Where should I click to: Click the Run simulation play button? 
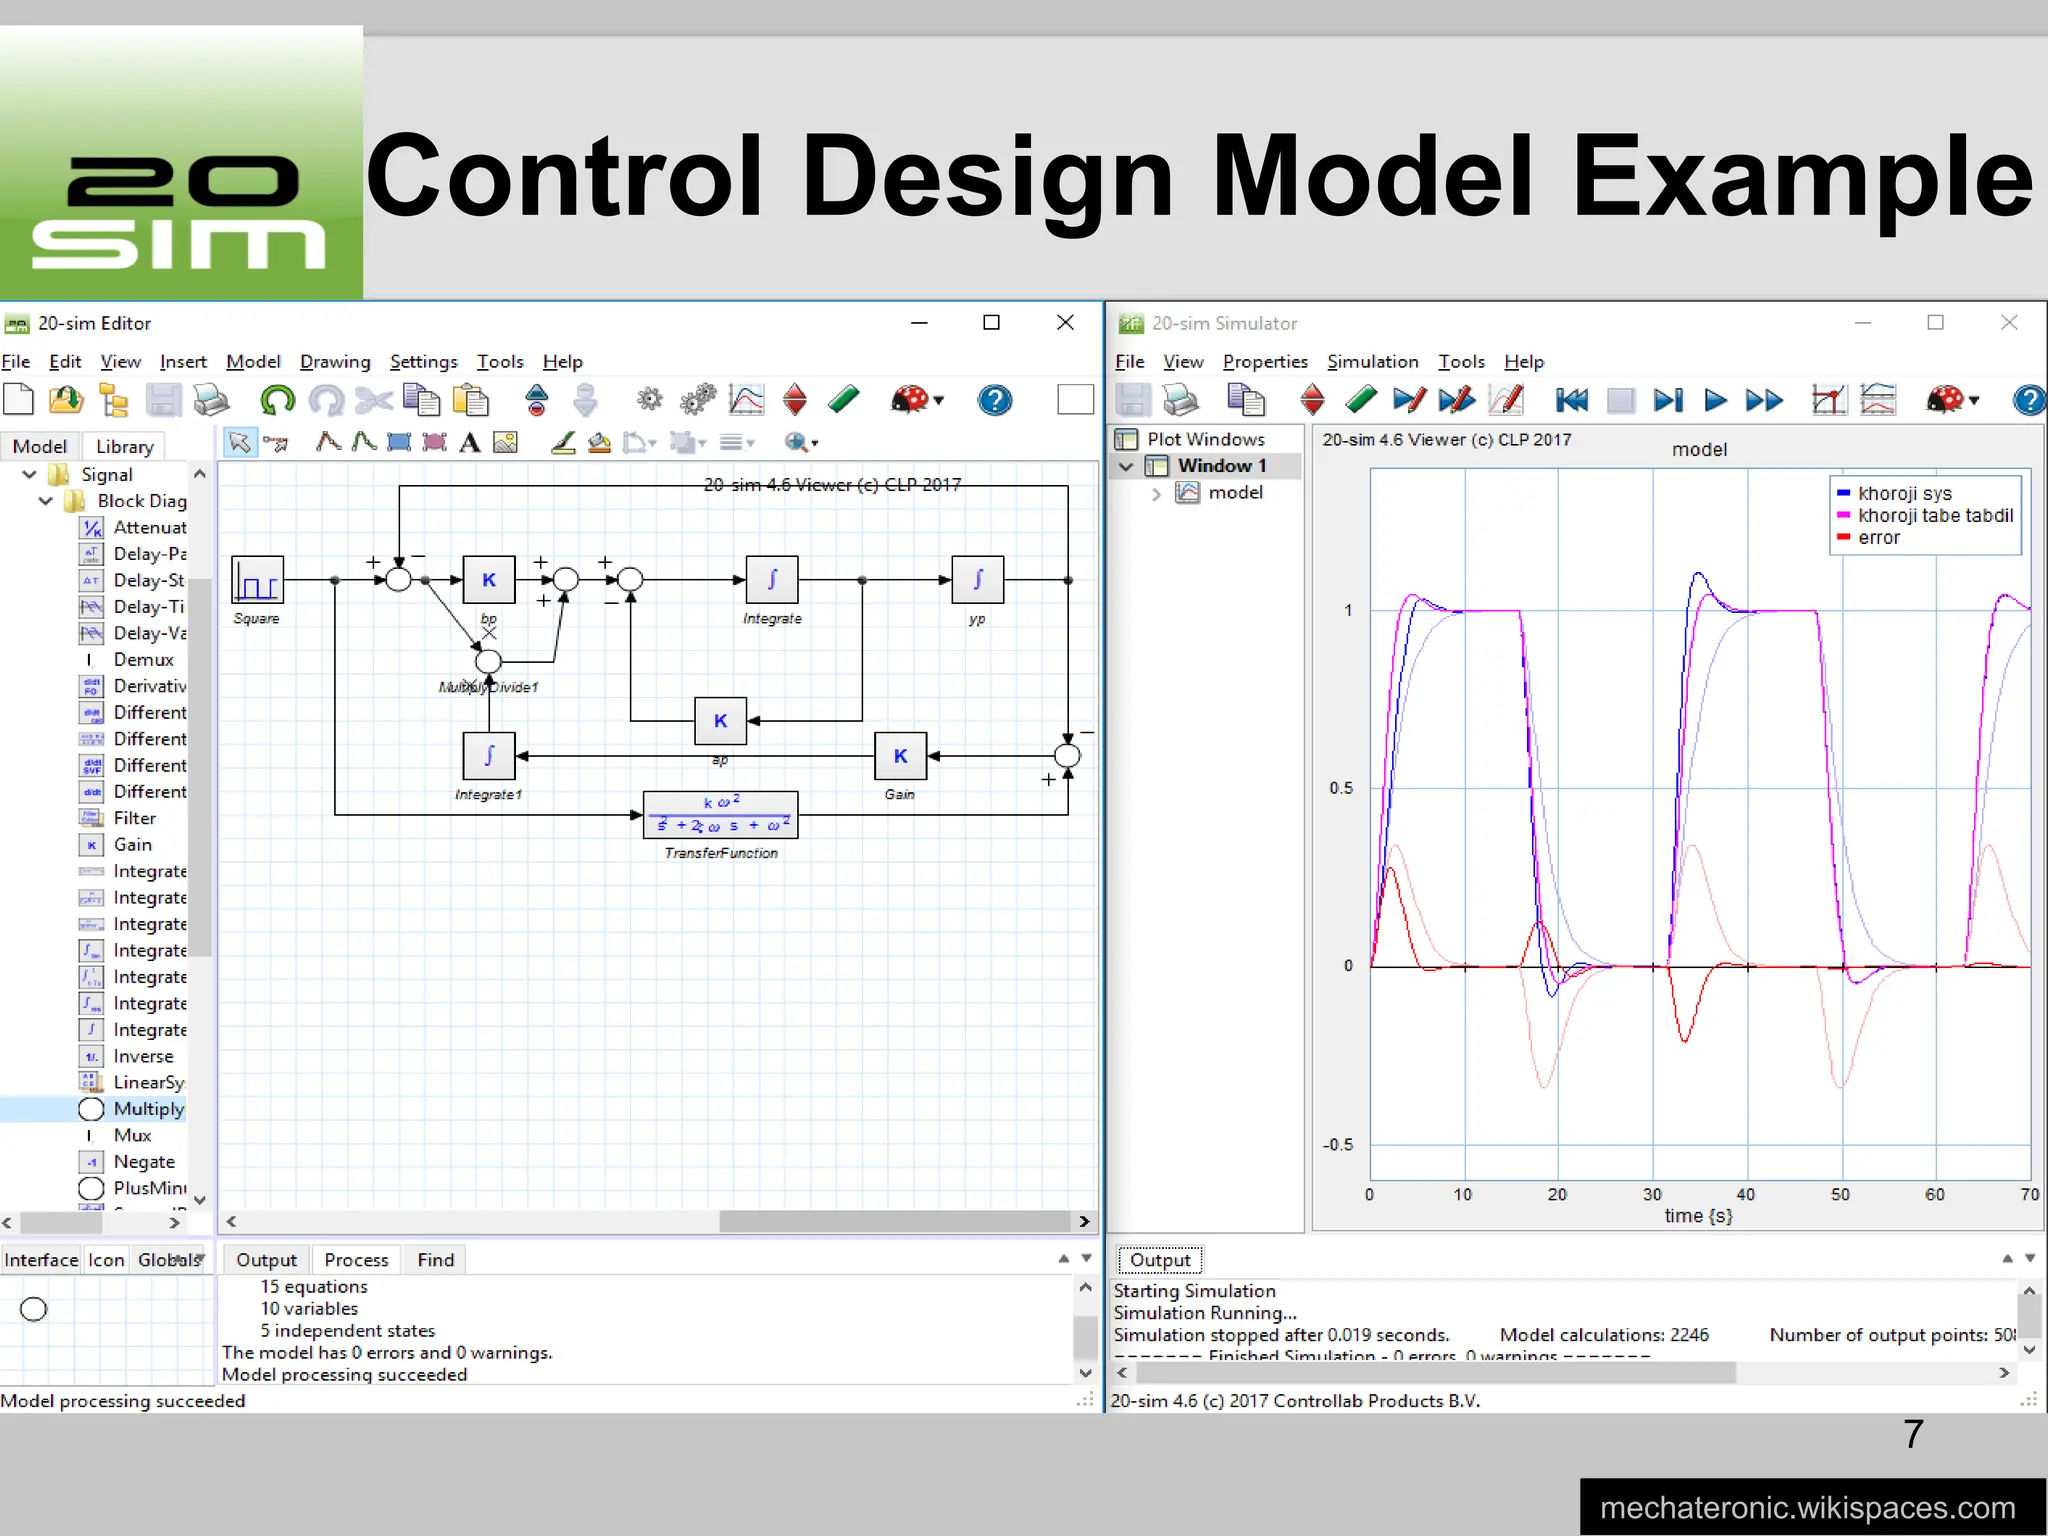(1715, 401)
